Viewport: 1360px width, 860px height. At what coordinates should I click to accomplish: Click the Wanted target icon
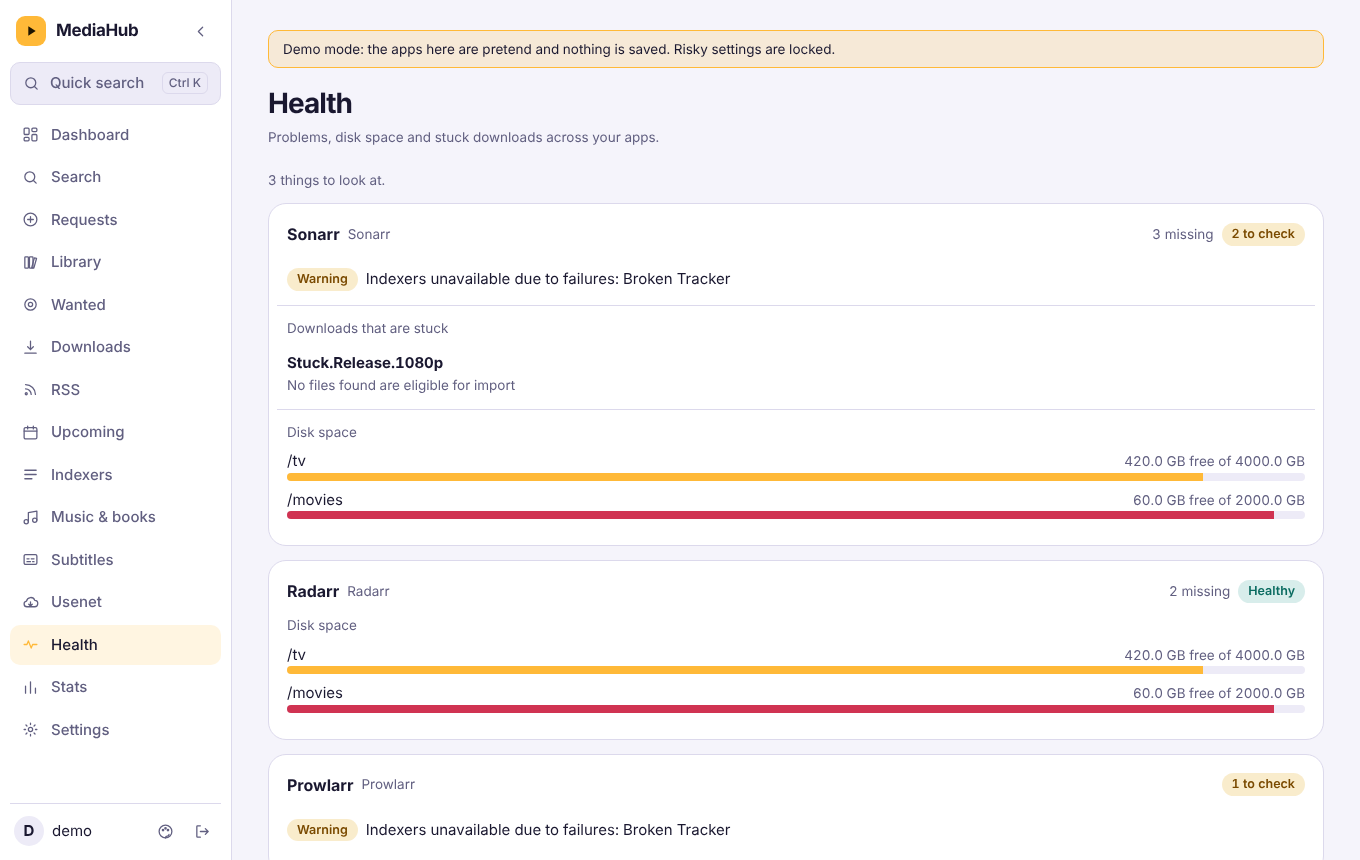click(x=30, y=305)
